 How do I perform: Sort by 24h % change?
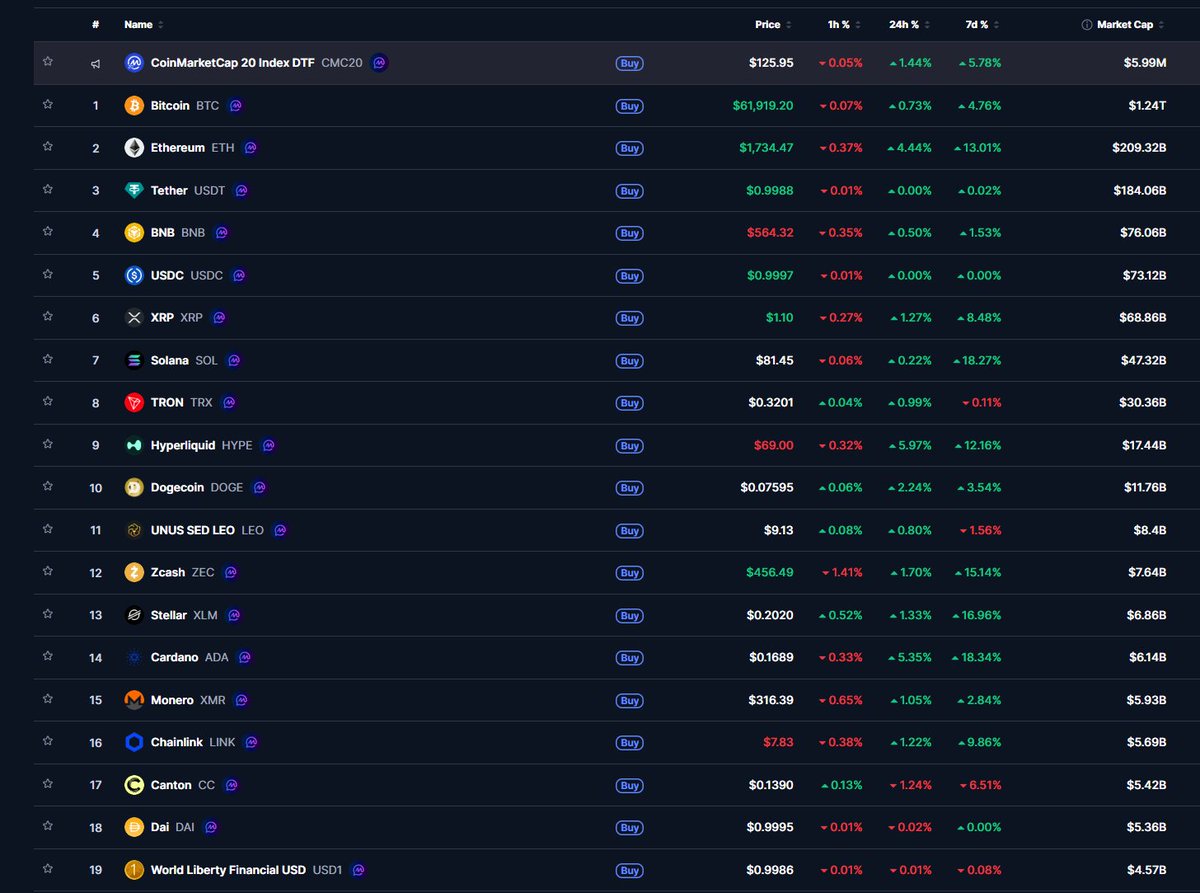click(910, 24)
